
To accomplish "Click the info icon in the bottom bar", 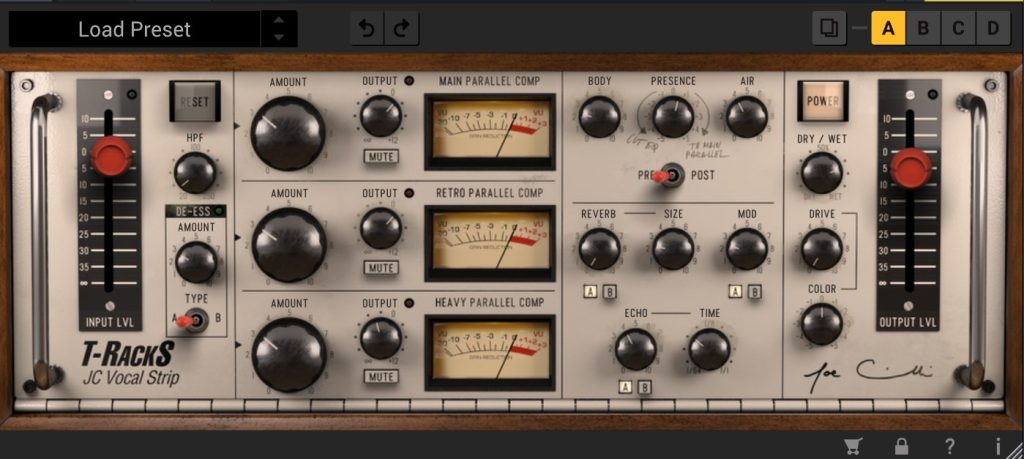I will point(997,446).
